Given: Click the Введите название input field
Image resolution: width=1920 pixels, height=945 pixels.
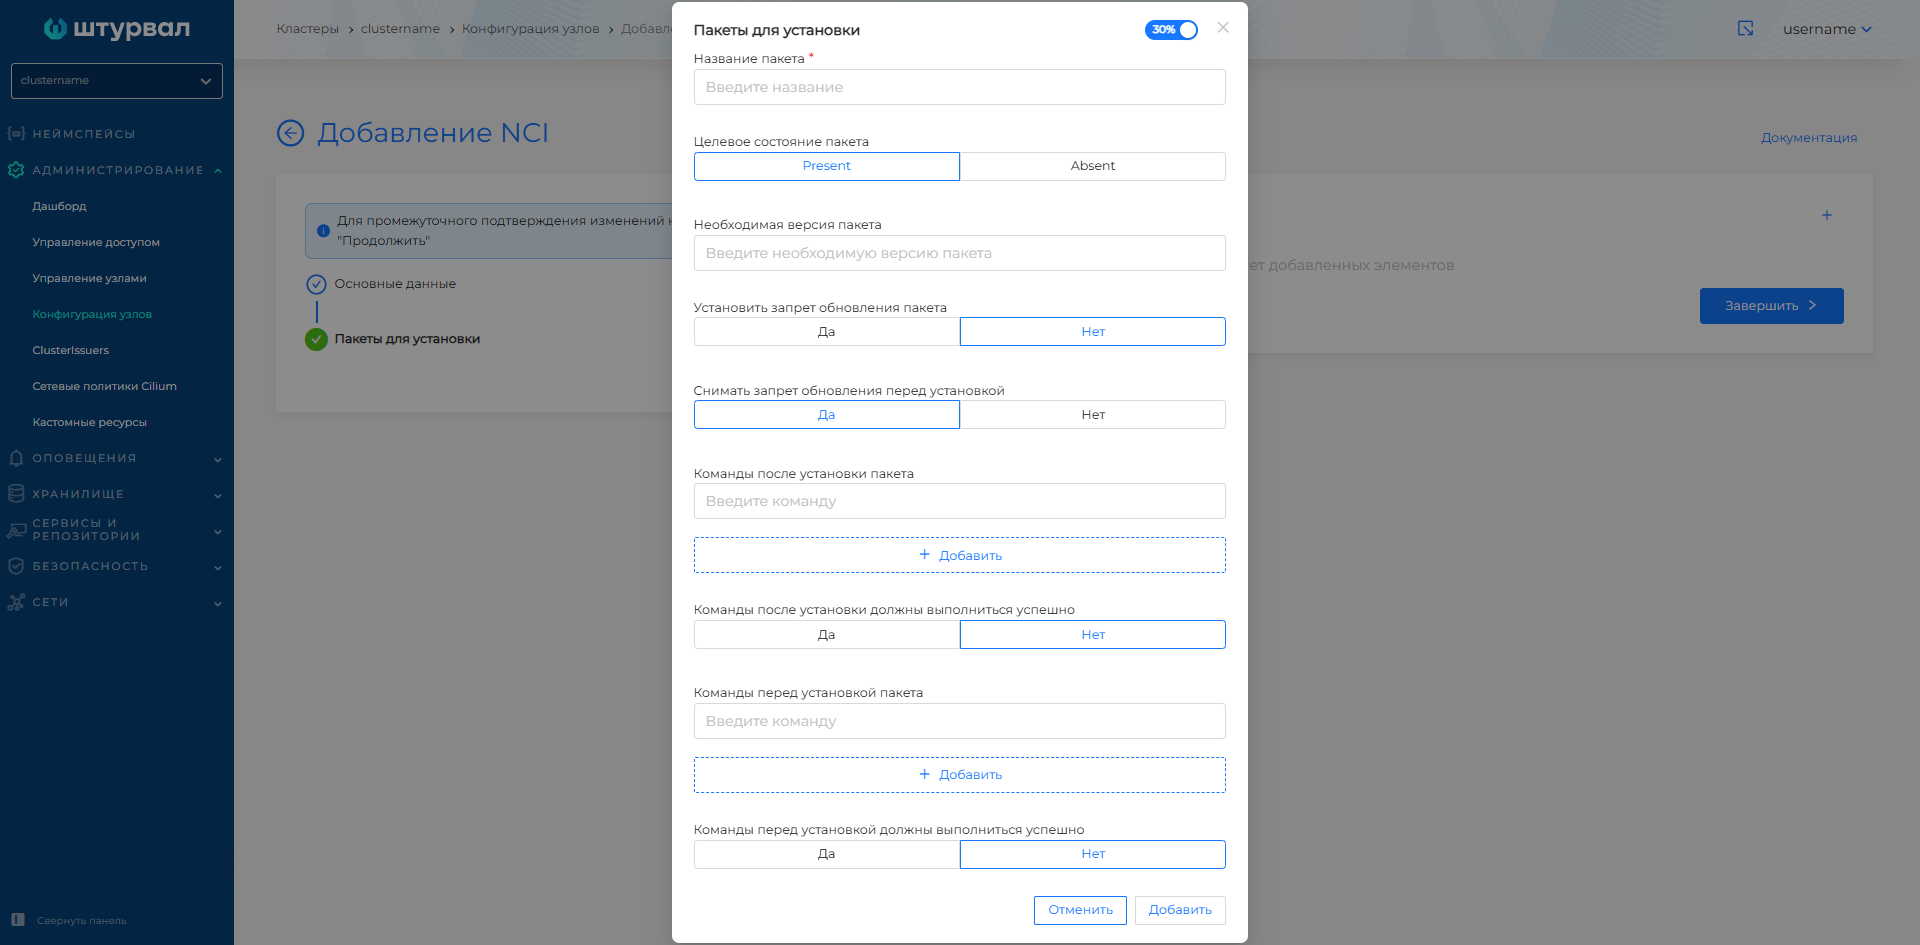Looking at the screenshot, I should [959, 87].
